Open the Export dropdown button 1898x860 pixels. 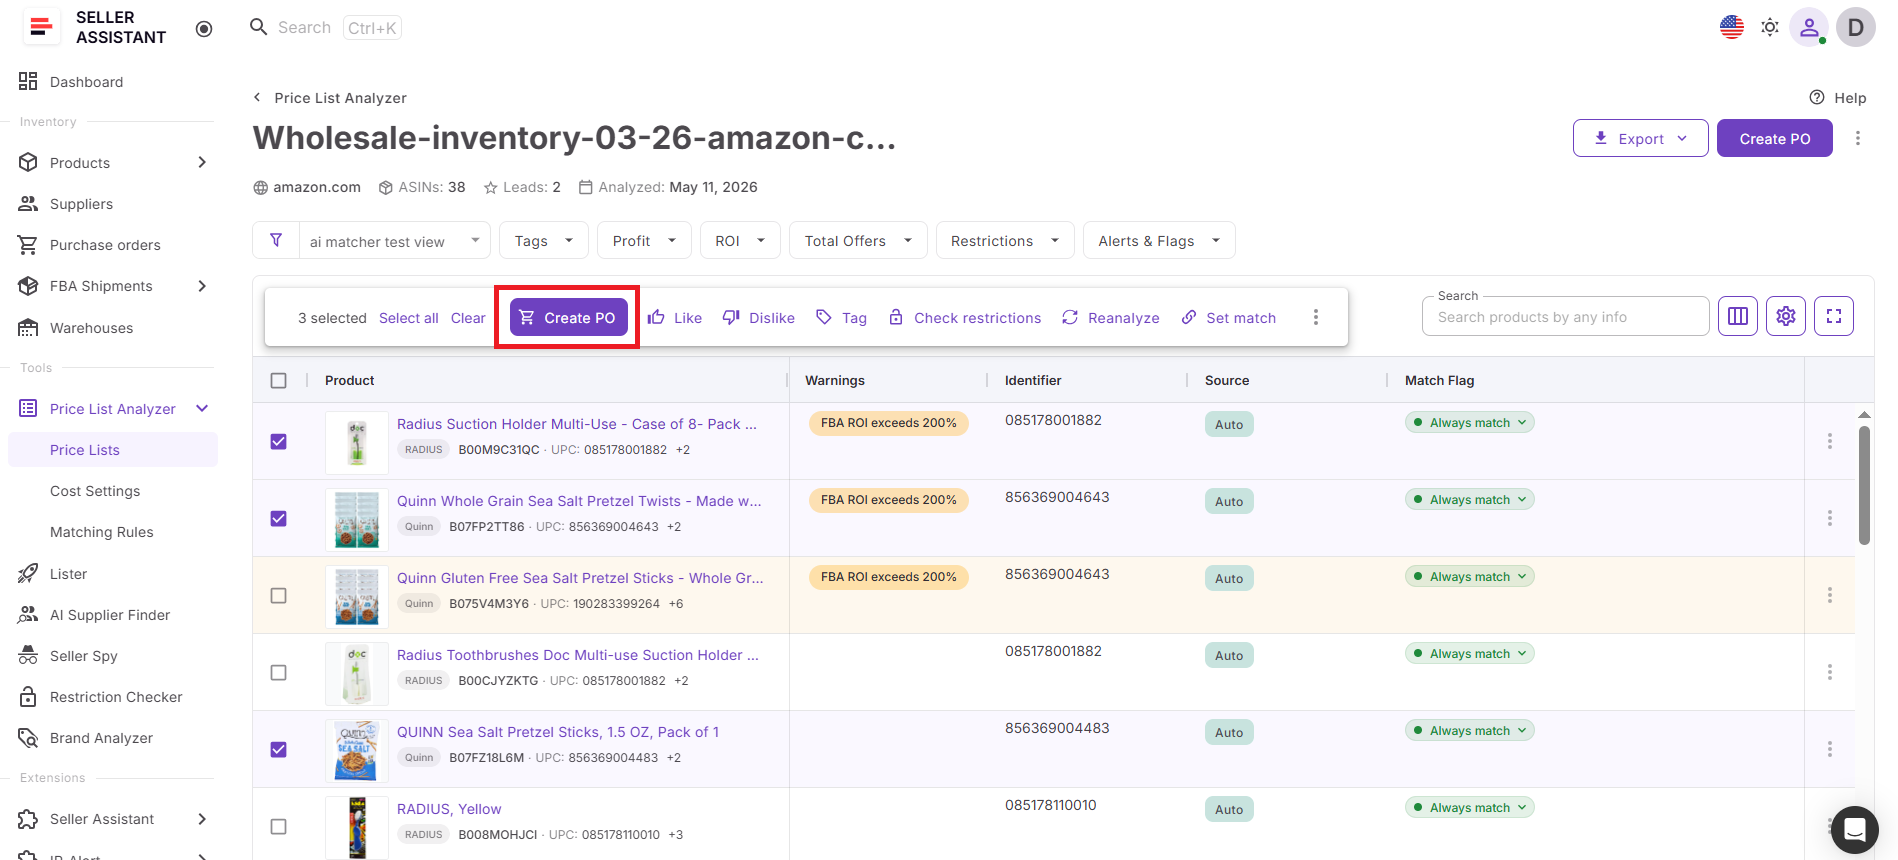[1640, 138]
